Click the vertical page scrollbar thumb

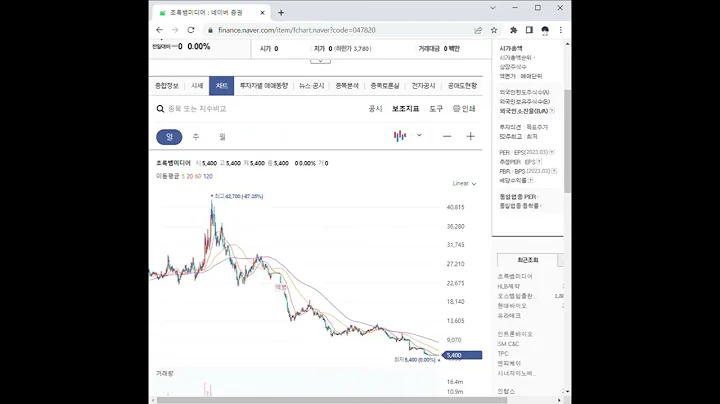tap(568, 141)
